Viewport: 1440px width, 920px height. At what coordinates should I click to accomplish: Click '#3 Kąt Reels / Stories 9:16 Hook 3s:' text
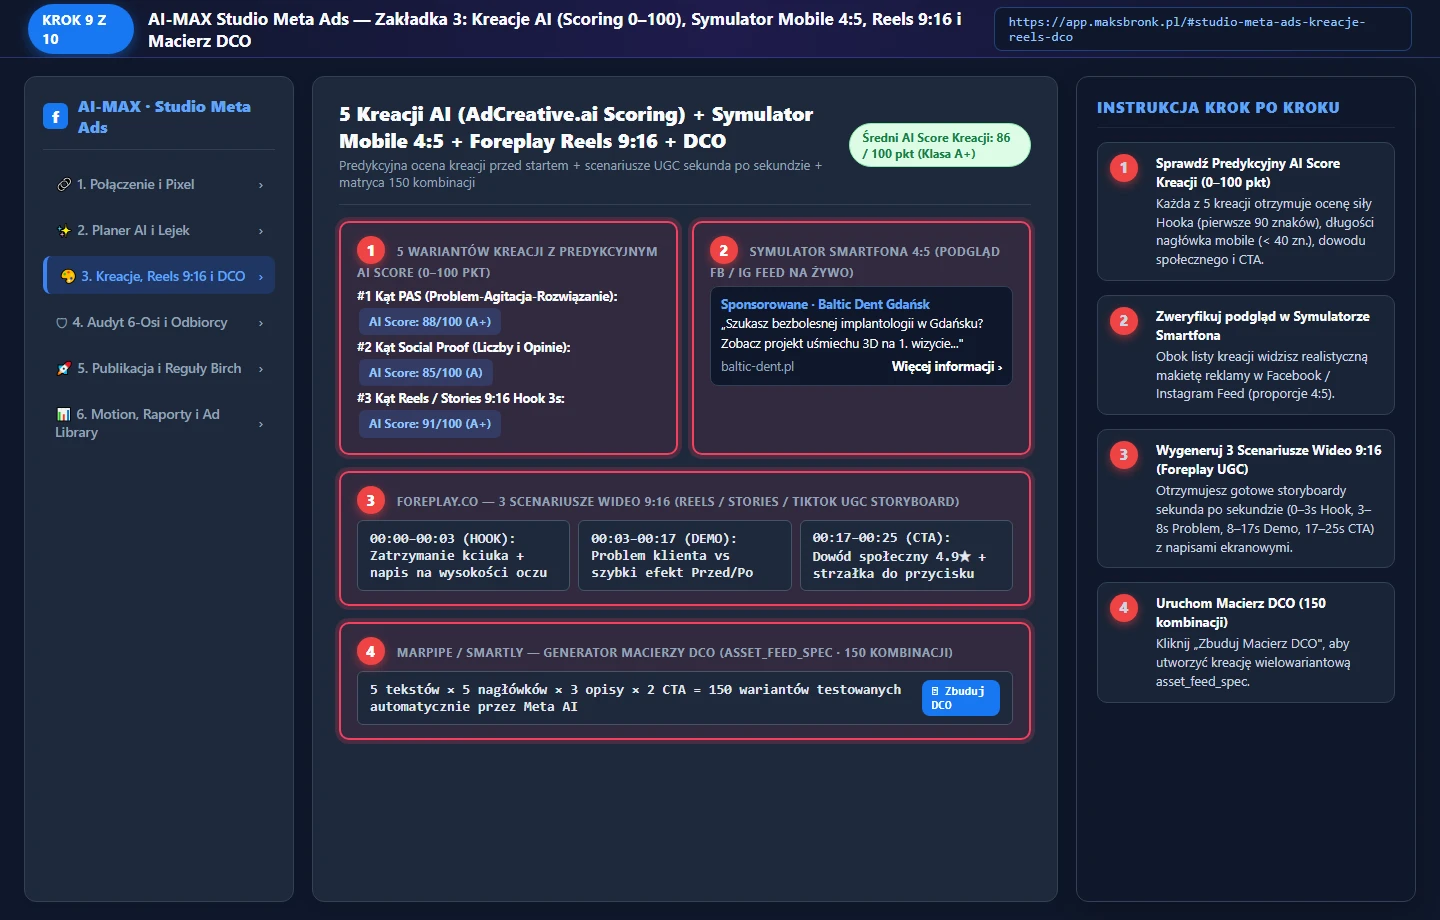click(461, 399)
